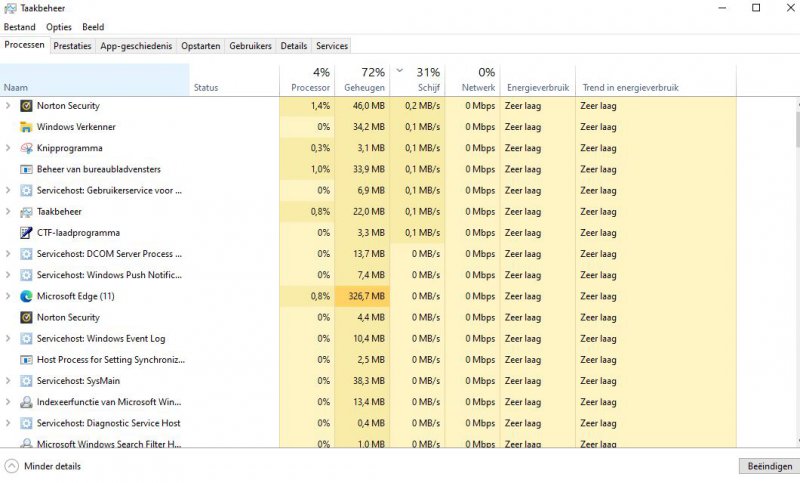Expand the Knipprogramma process entry

tap(8, 148)
